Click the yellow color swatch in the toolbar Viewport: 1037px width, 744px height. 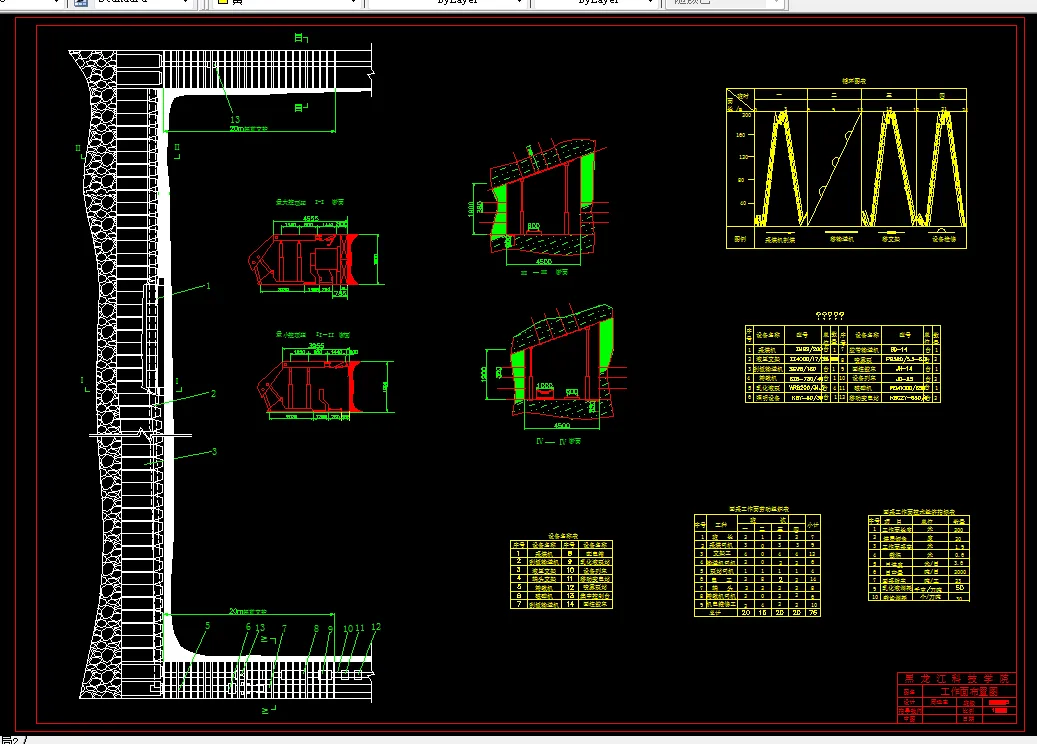point(223,2)
